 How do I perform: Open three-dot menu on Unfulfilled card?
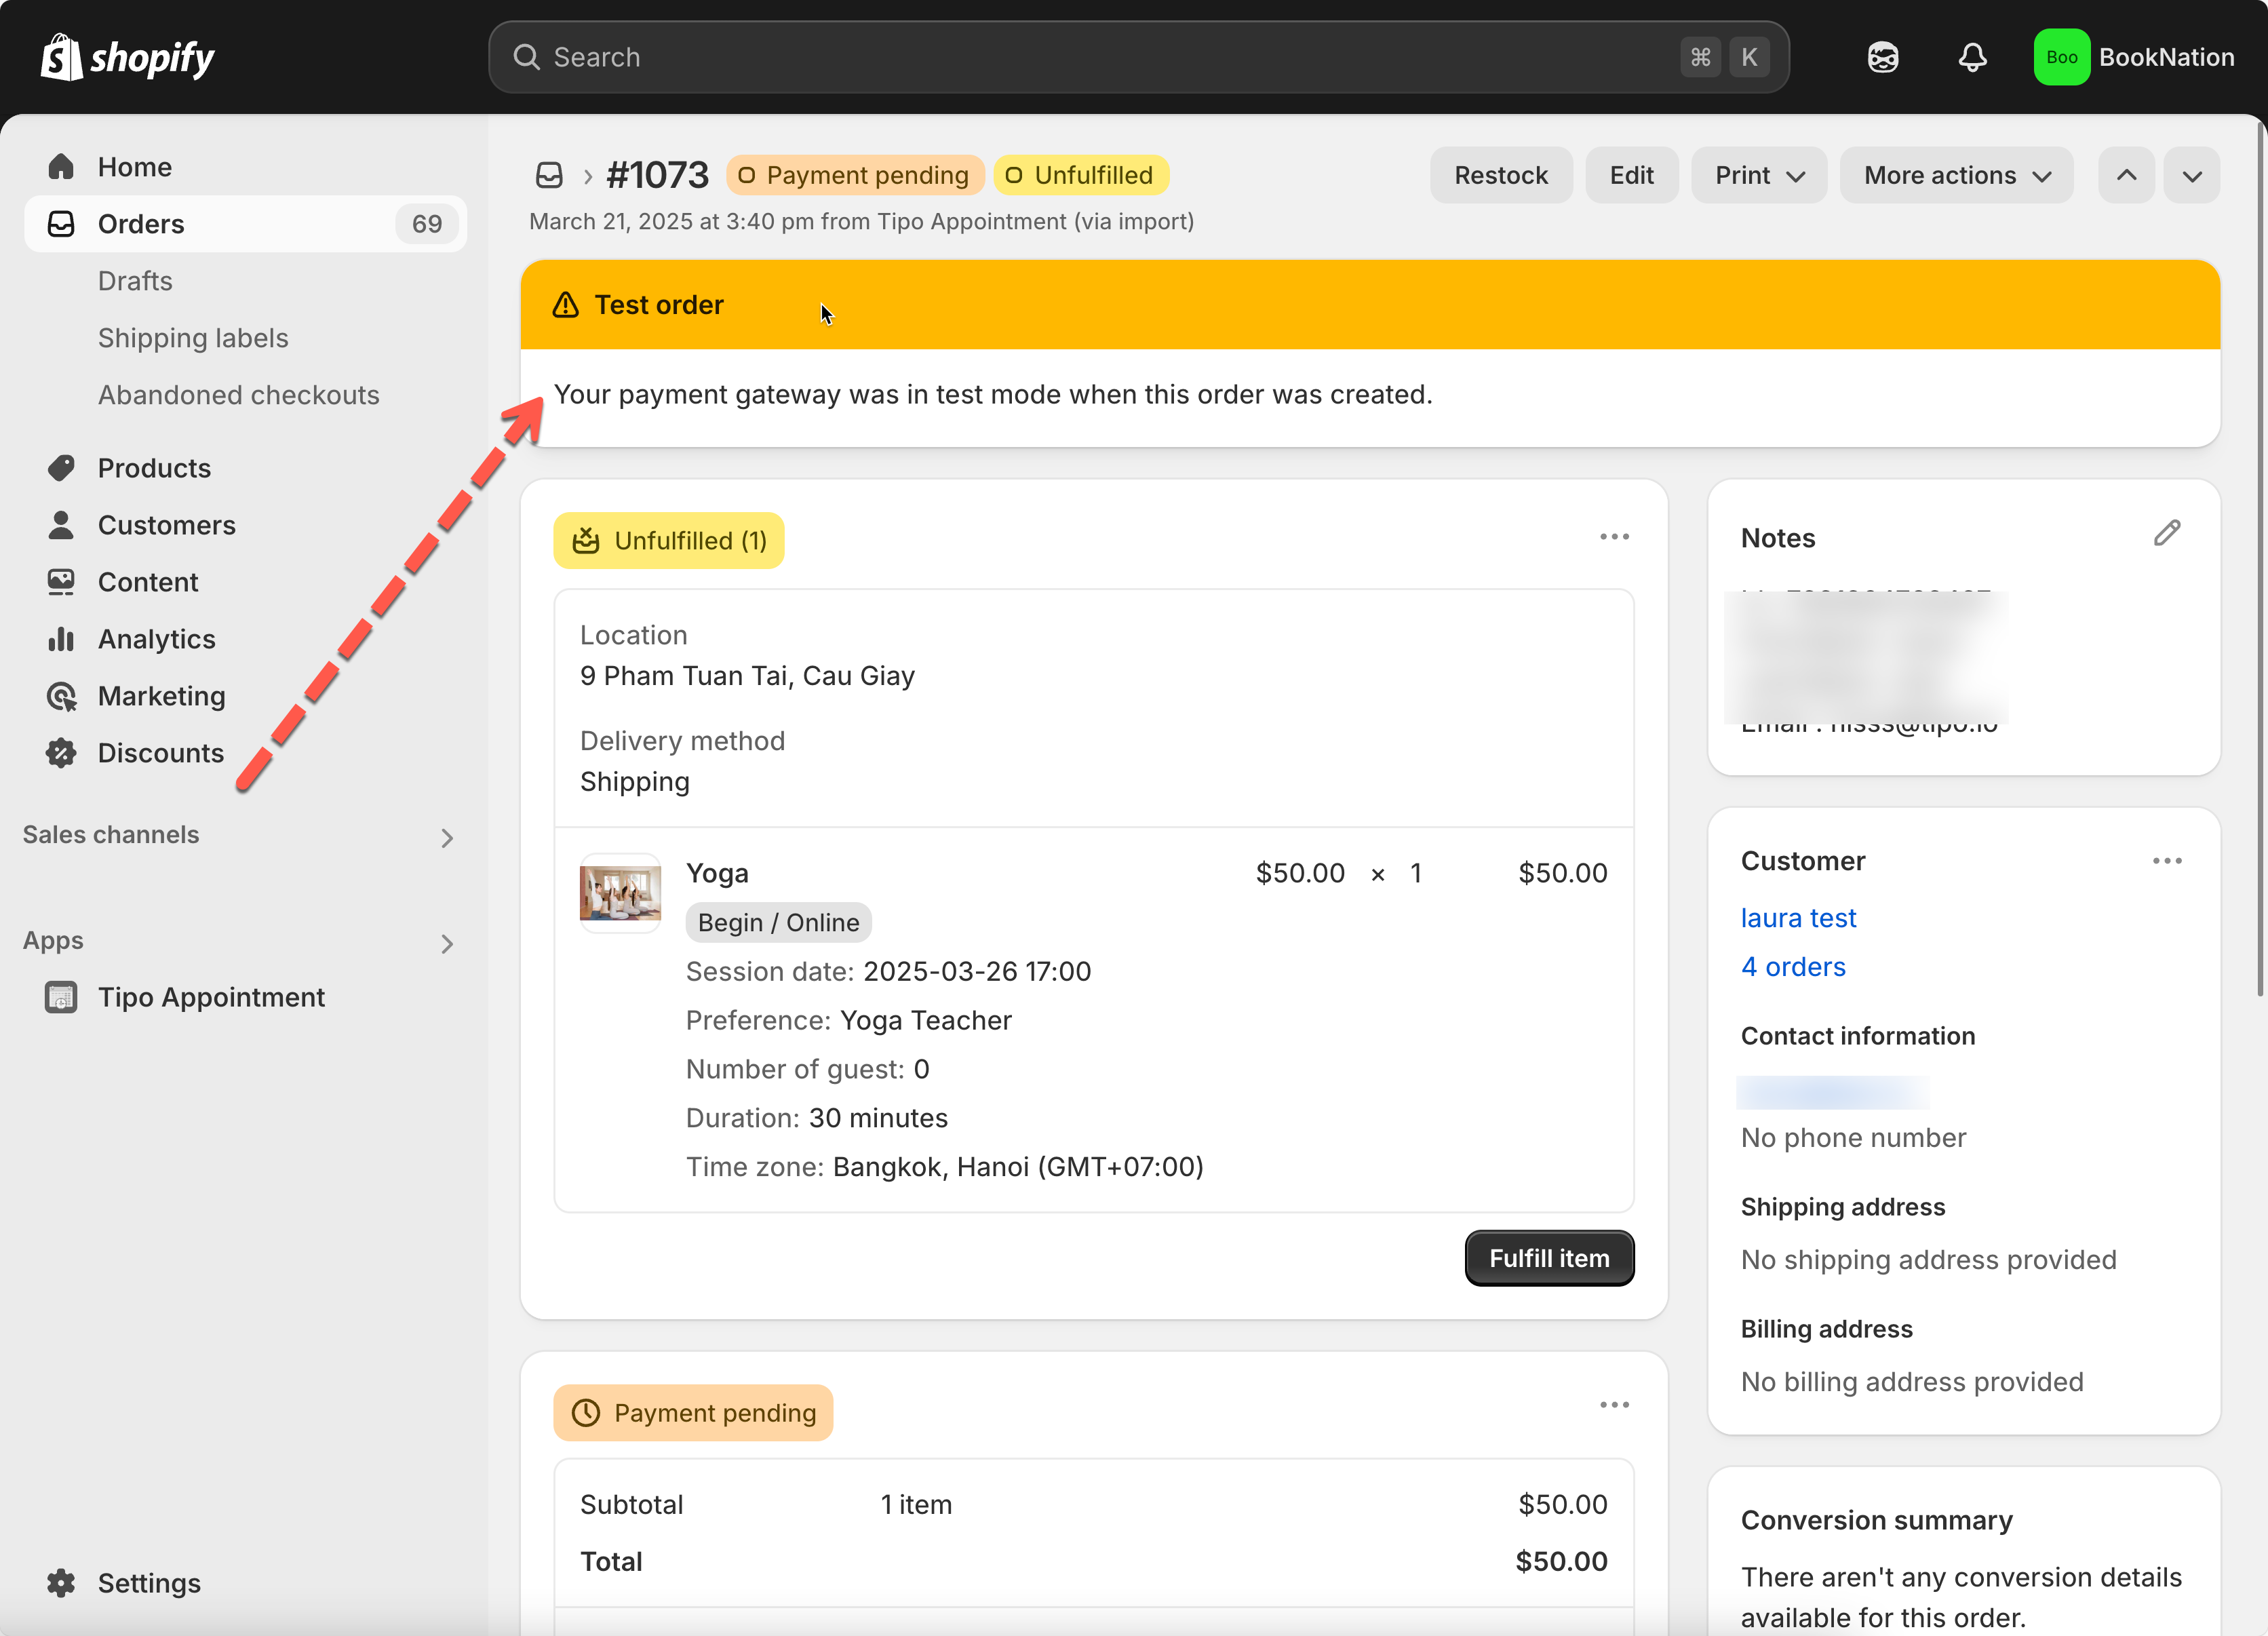click(1614, 538)
